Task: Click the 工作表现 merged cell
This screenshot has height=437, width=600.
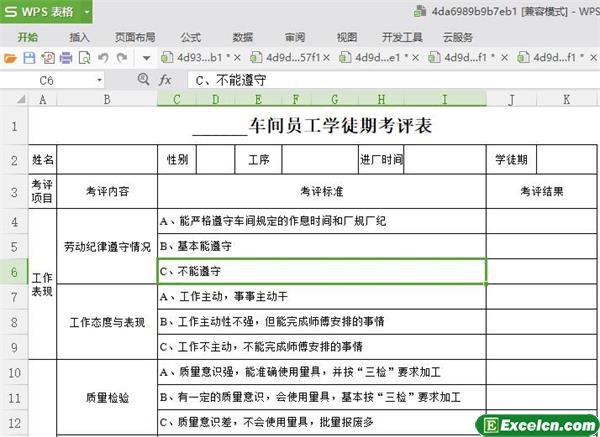Action: point(42,284)
